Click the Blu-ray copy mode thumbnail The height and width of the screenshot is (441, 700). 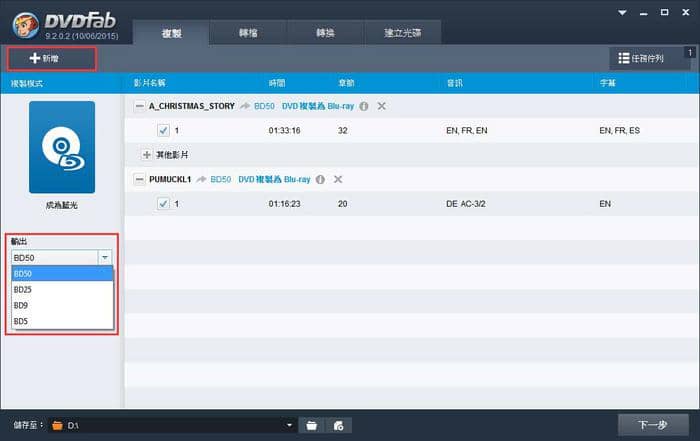(62, 147)
